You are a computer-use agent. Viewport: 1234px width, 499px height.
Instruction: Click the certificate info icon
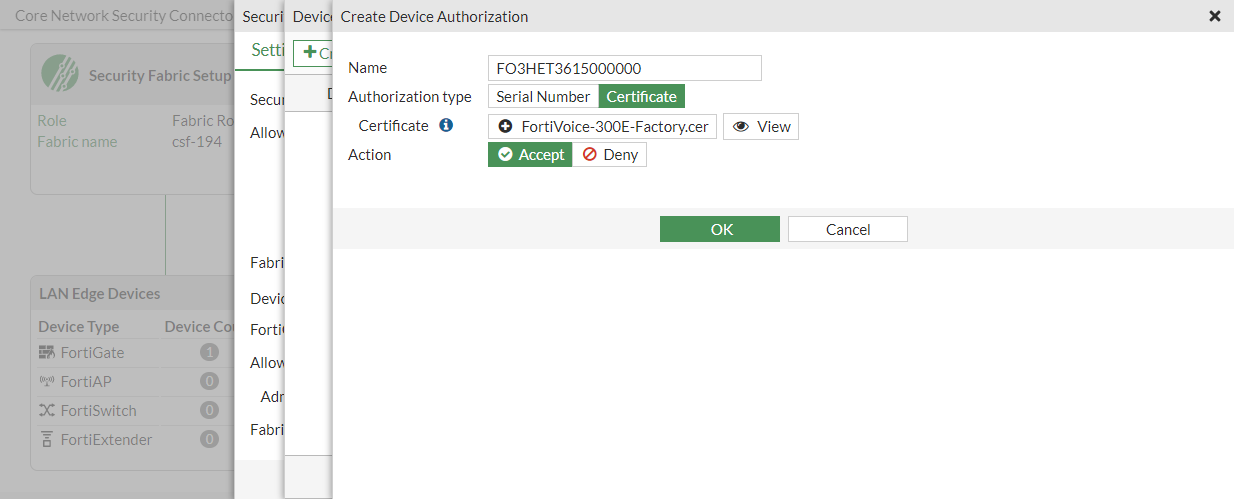[446, 126]
